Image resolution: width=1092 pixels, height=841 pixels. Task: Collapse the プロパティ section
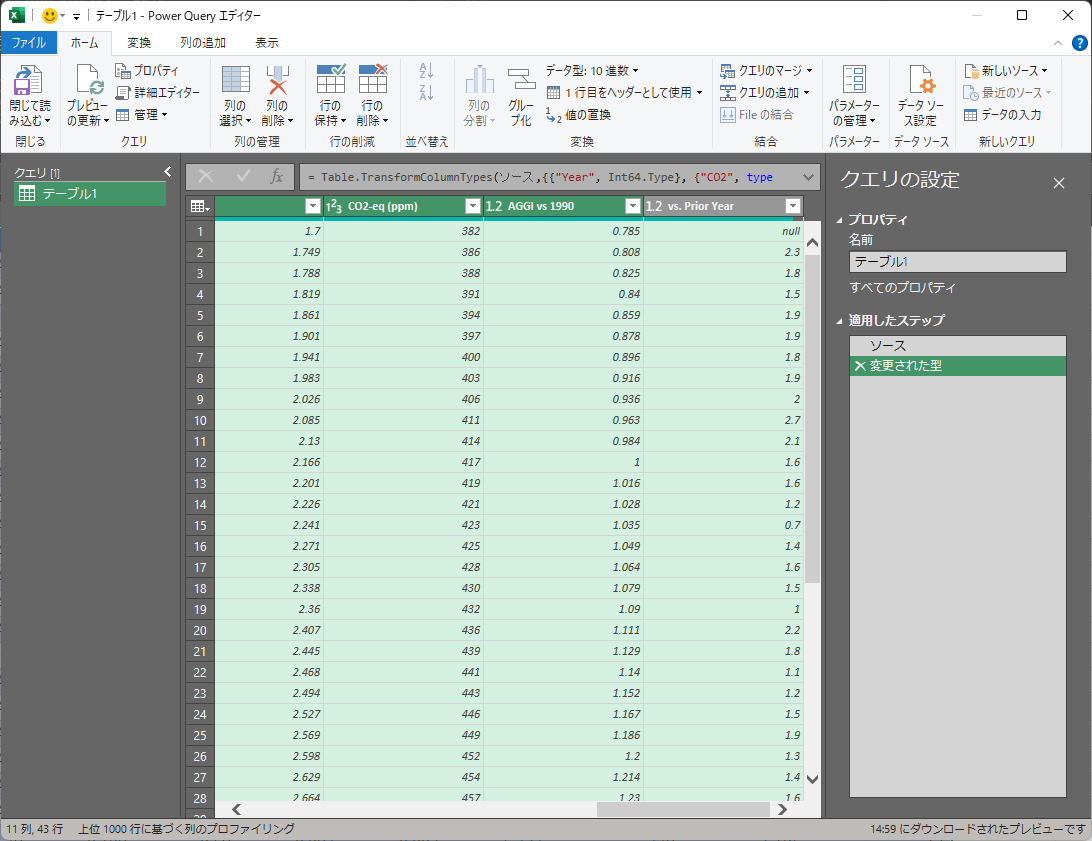click(x=839, y=220)
